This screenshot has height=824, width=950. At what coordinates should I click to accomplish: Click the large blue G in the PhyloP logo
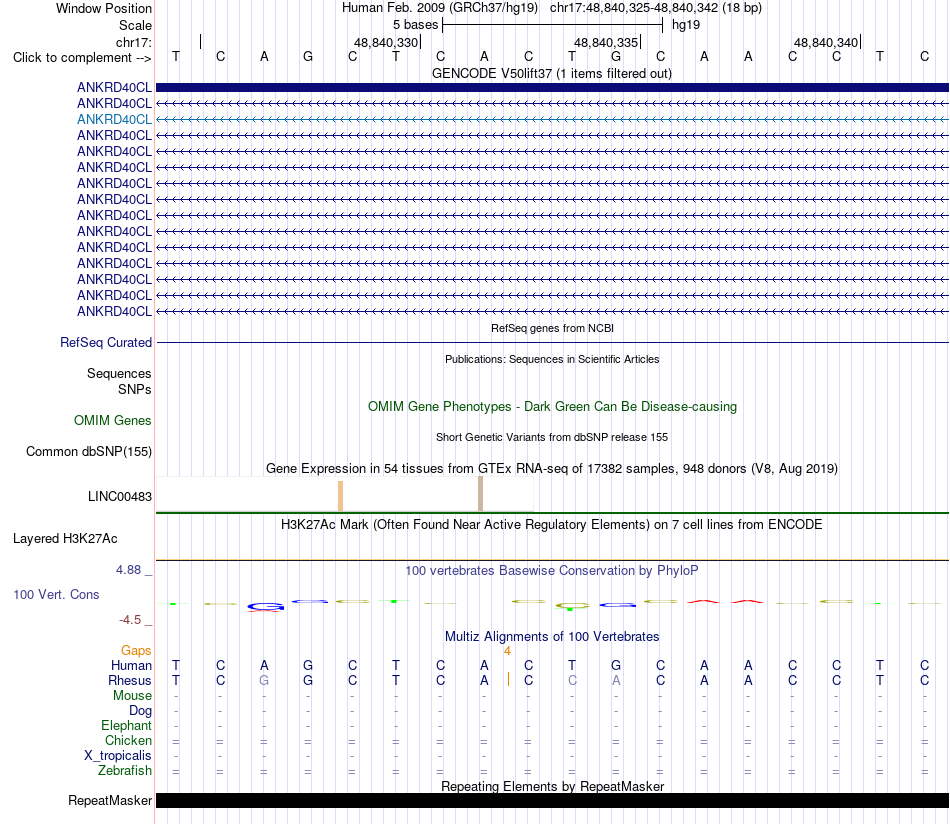265,606
